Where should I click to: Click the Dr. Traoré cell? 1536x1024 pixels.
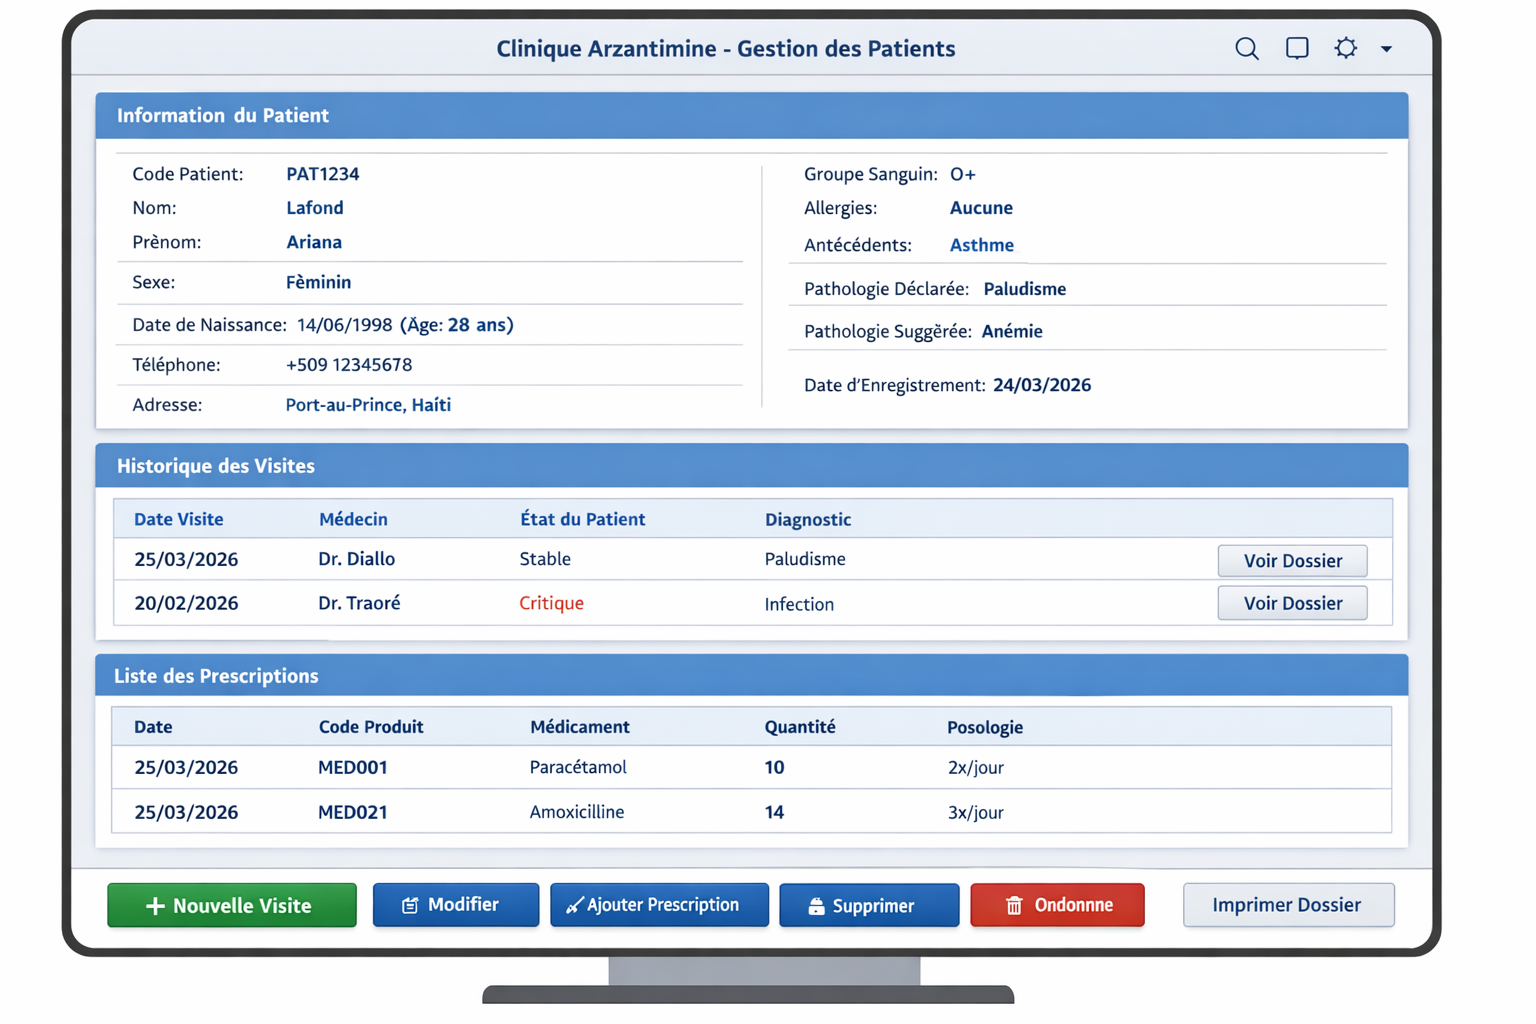coord(359,603)
